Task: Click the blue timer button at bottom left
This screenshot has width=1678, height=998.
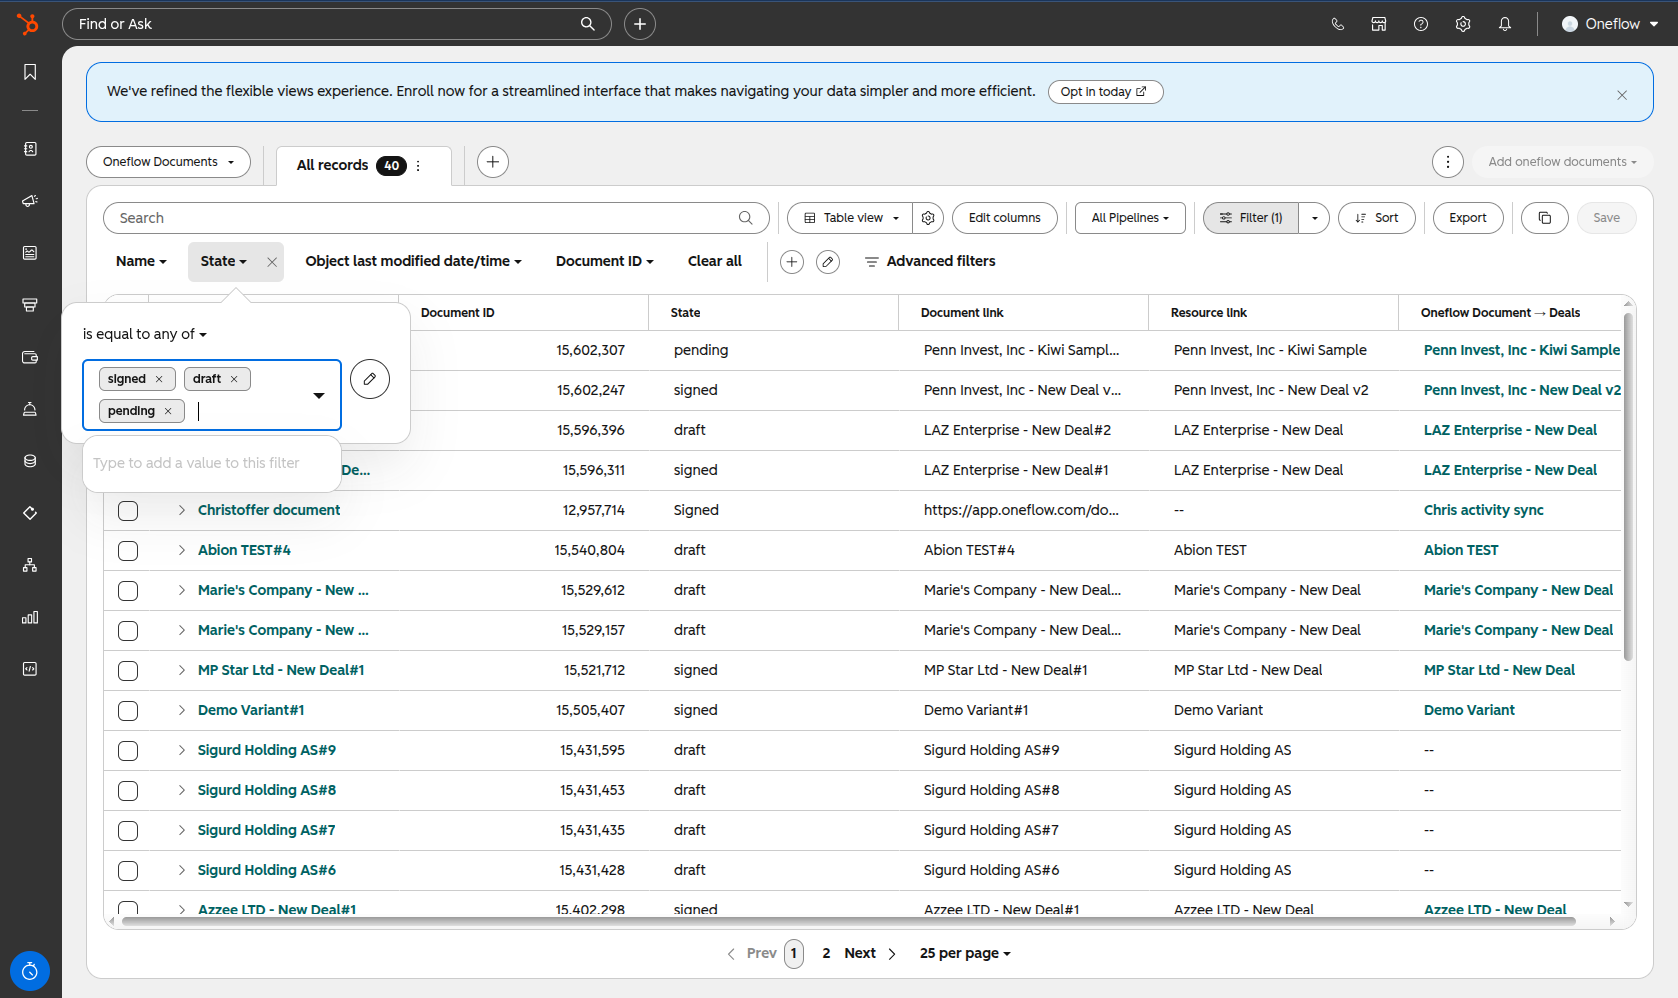Action: point(30,971)
